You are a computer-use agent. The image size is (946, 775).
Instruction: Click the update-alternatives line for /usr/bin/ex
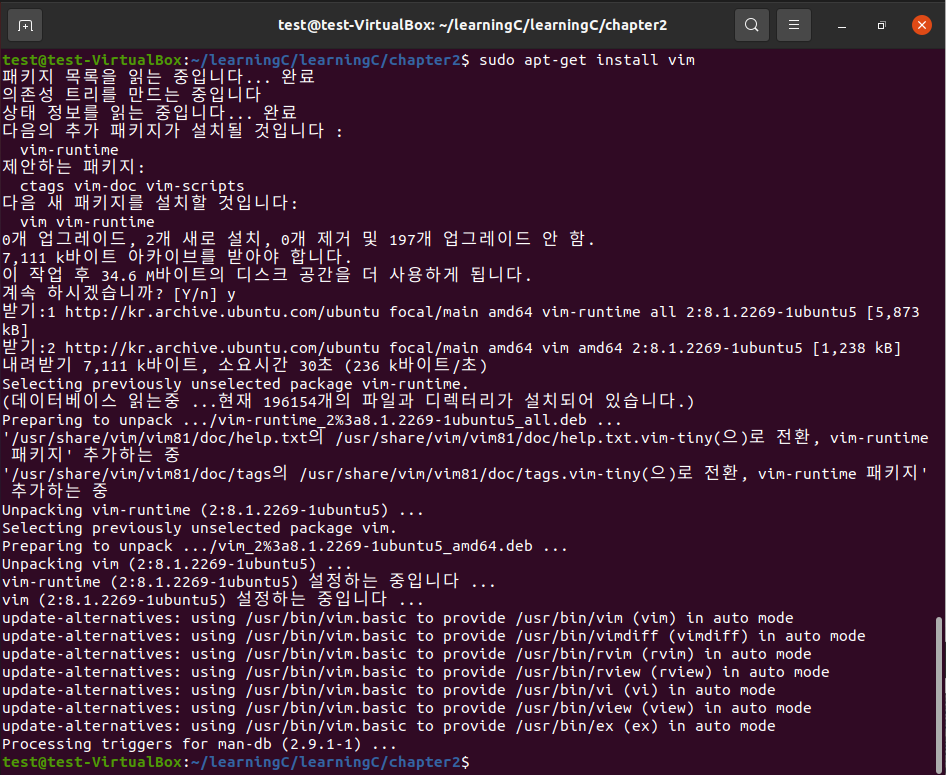coord(389,726)
